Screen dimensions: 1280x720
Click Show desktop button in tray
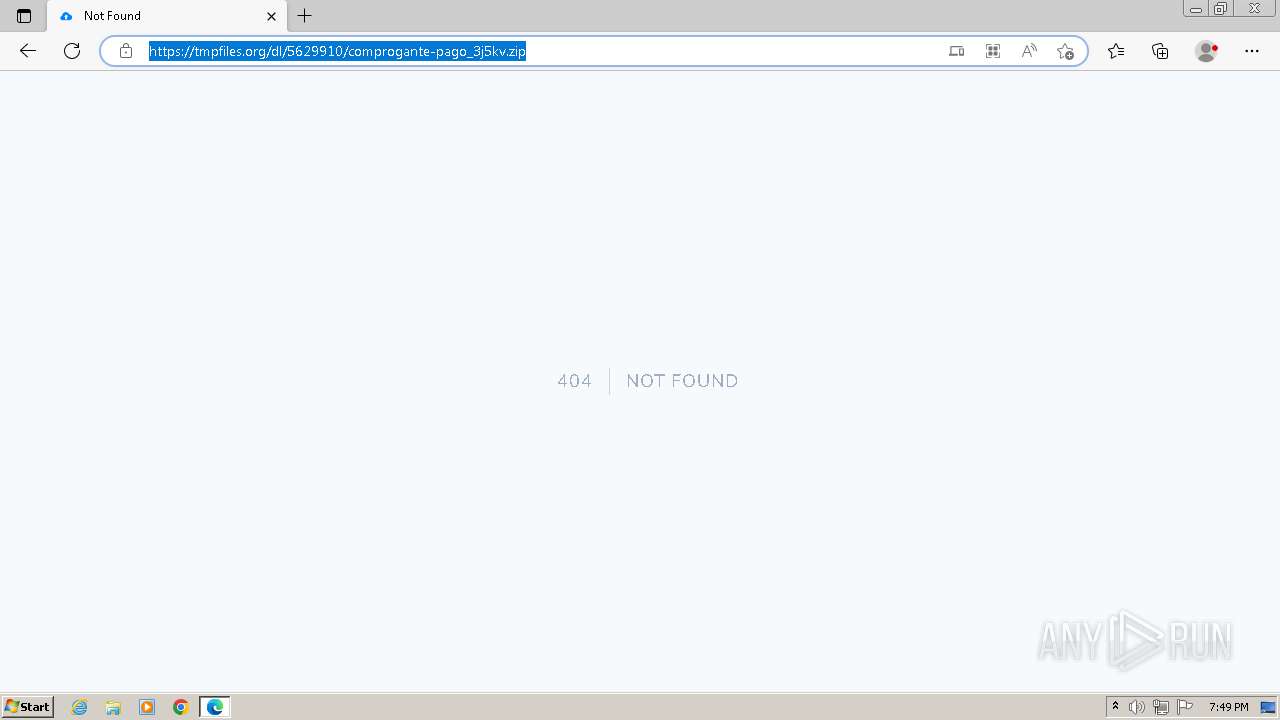1268,707
